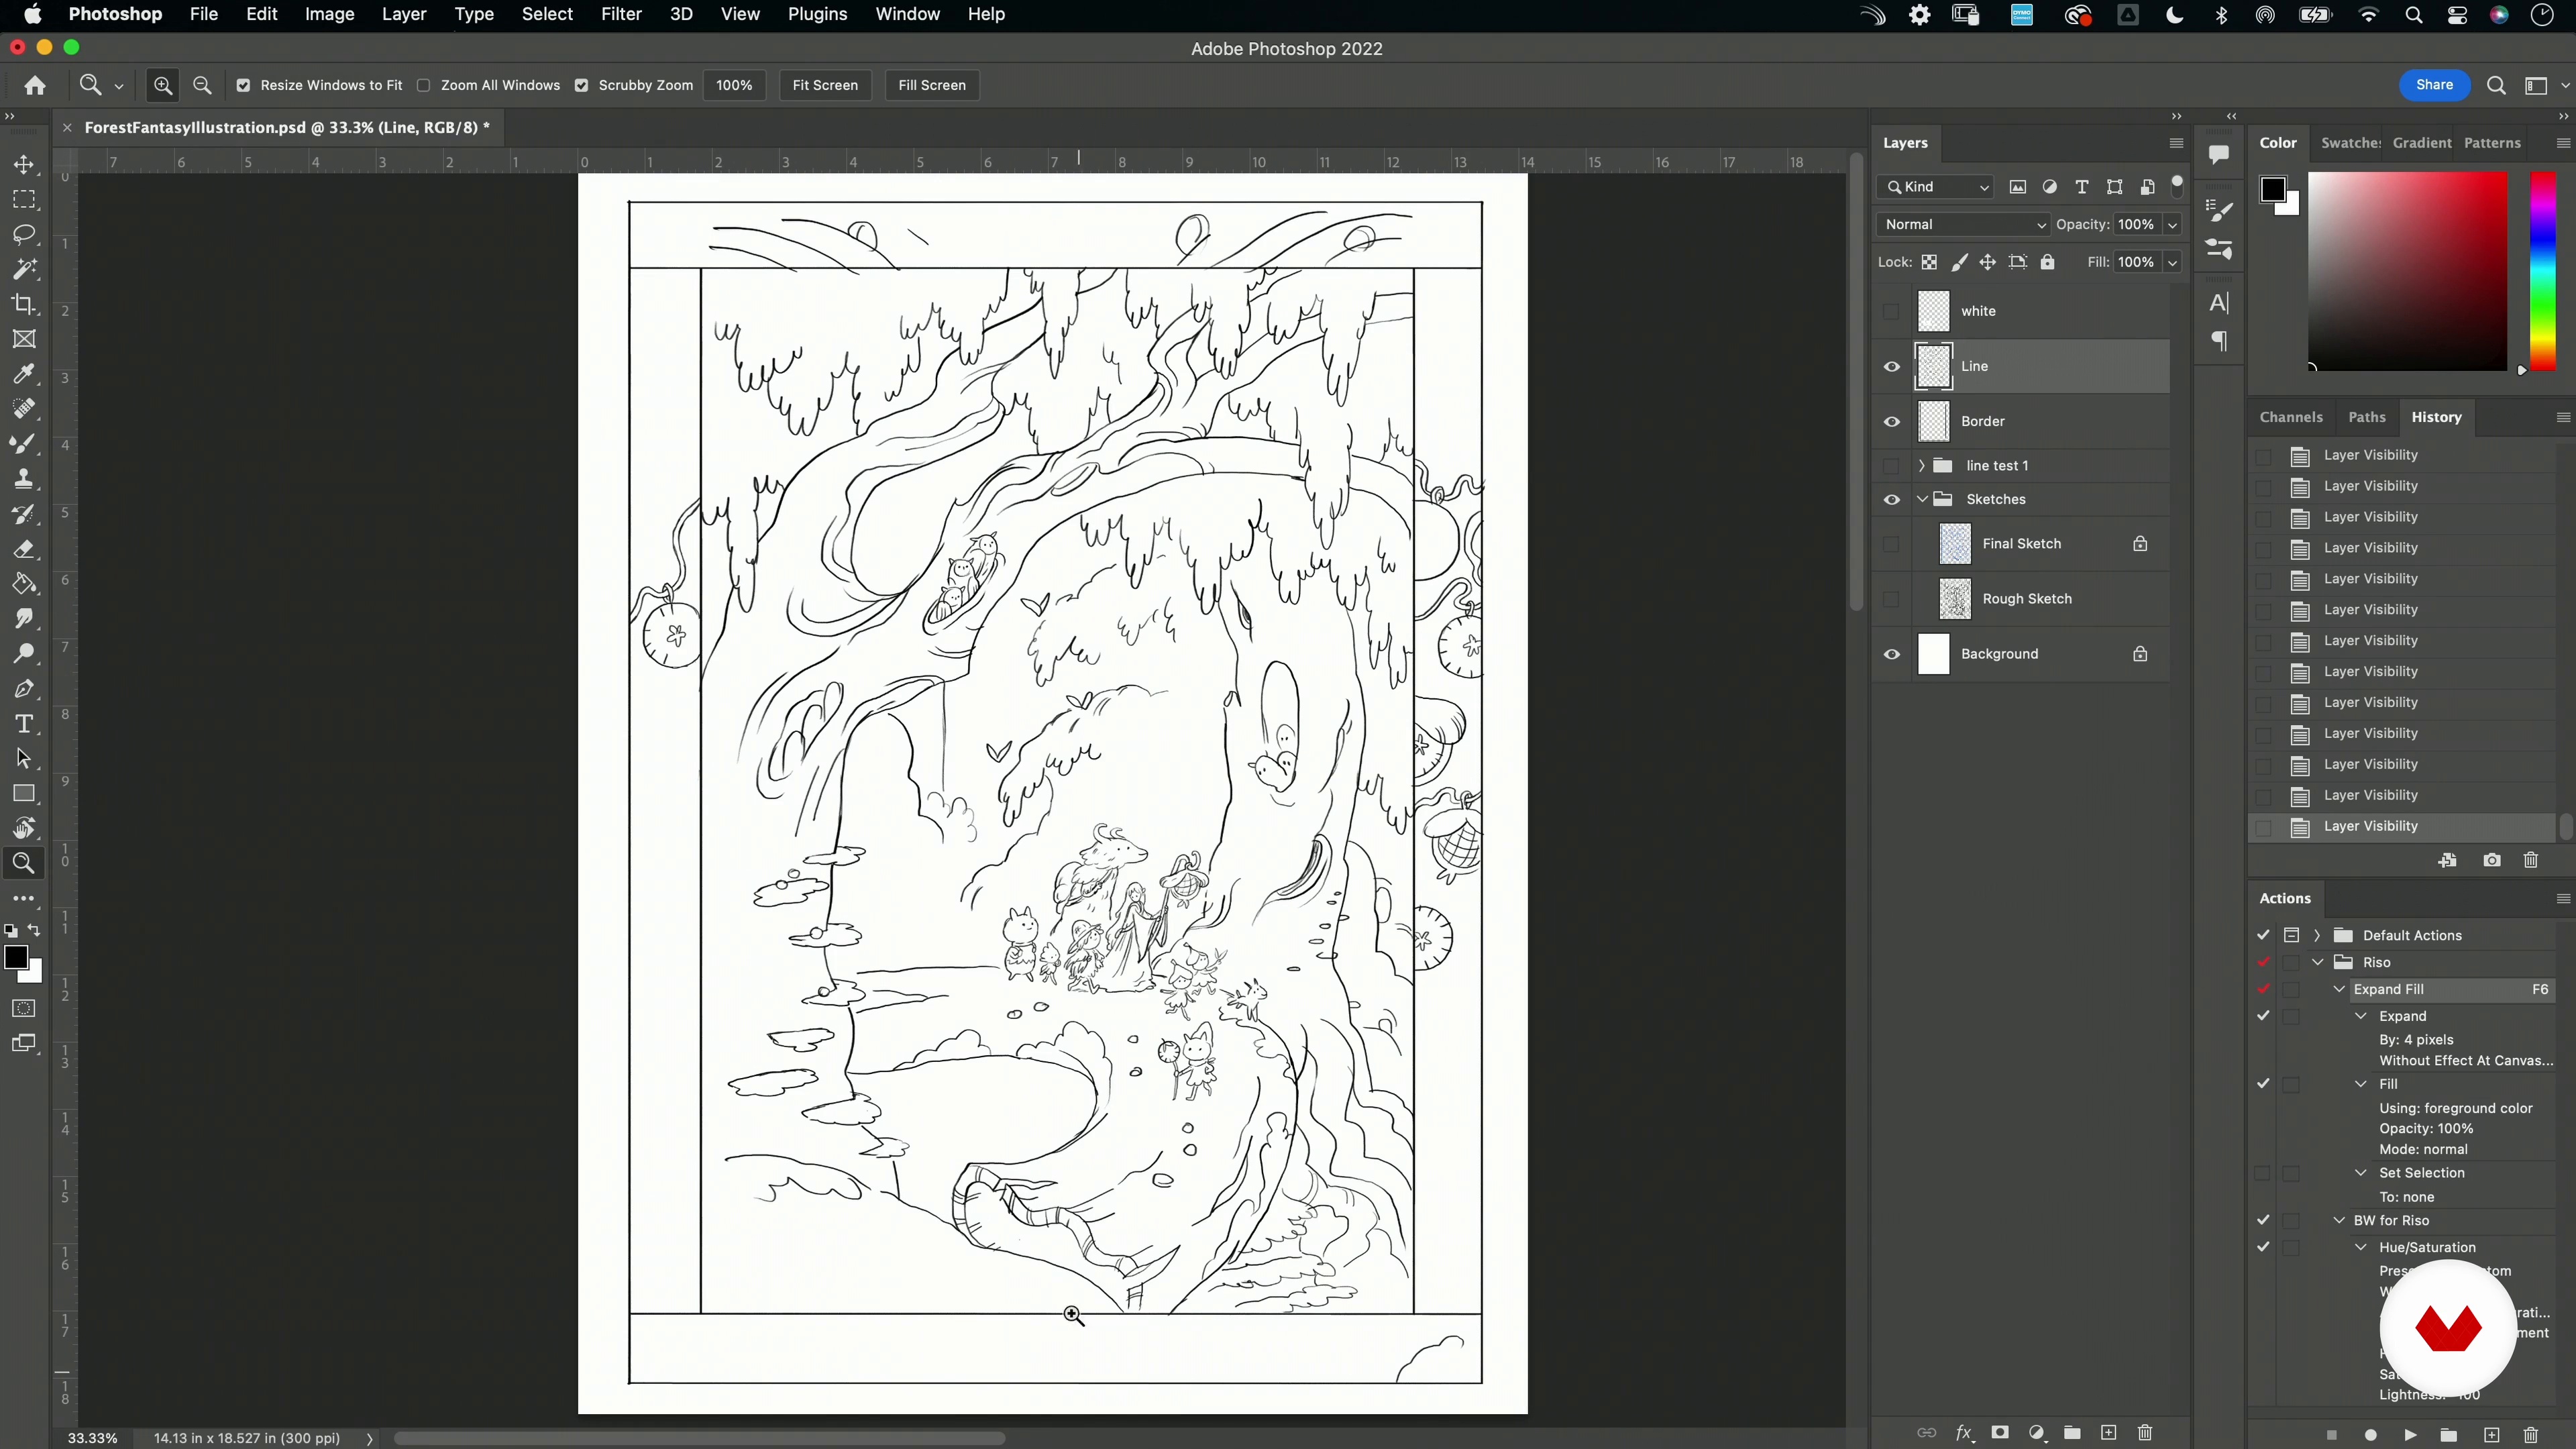
Task: Enable Zoom All Windows checkbox
Action: [x=424, y=85]
